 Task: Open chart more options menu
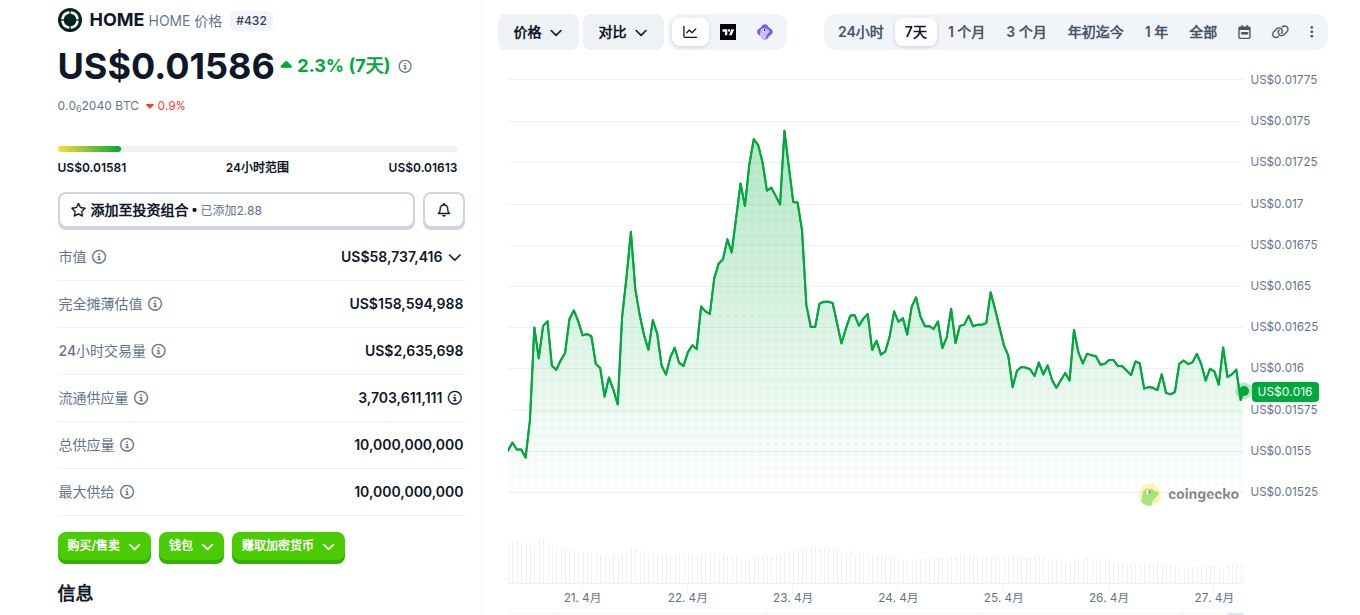(1312, 32)
